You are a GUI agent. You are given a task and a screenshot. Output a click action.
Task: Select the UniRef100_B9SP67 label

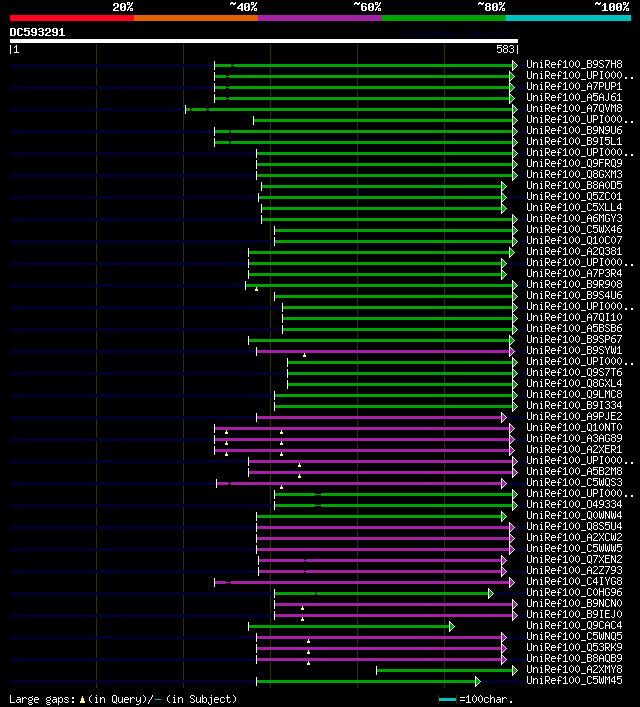pyautogui.click(x=574, y=340)
